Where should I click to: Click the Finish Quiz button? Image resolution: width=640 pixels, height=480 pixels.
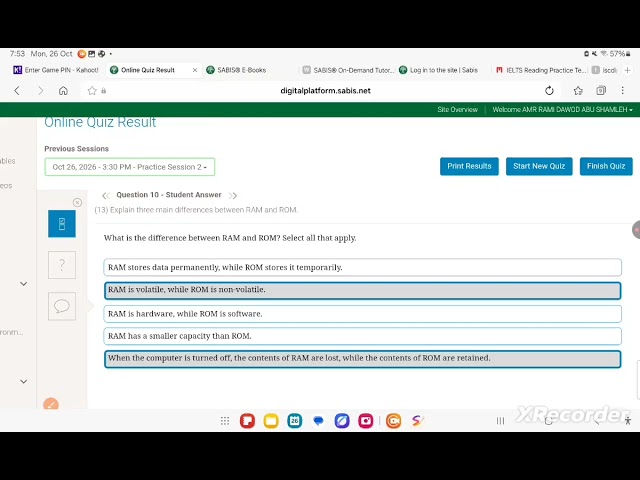(606, 166)
